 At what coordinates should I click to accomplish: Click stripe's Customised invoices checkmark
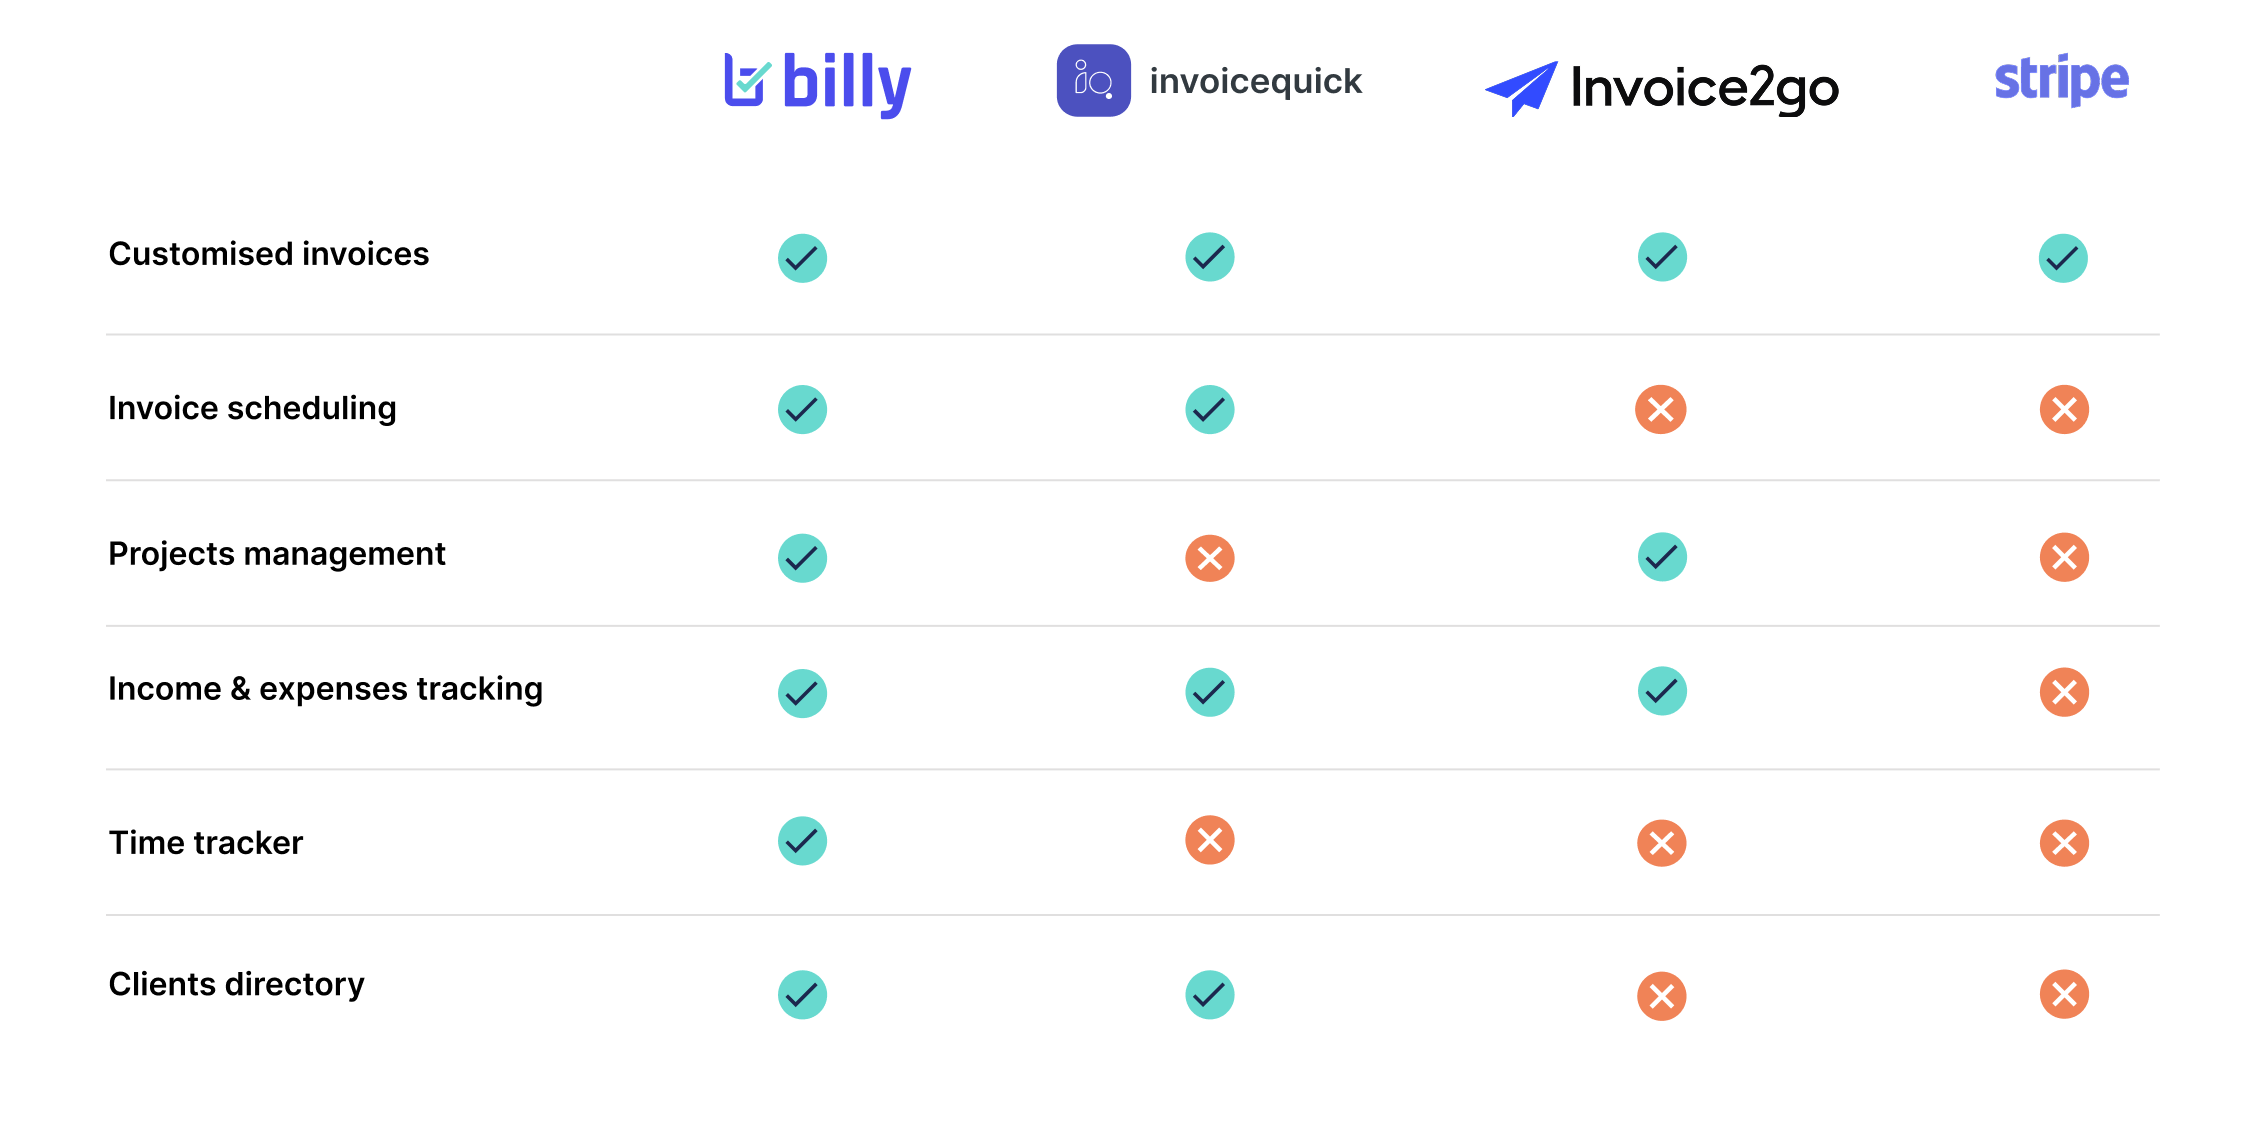pyautogui.click(x=2064, y=258)
